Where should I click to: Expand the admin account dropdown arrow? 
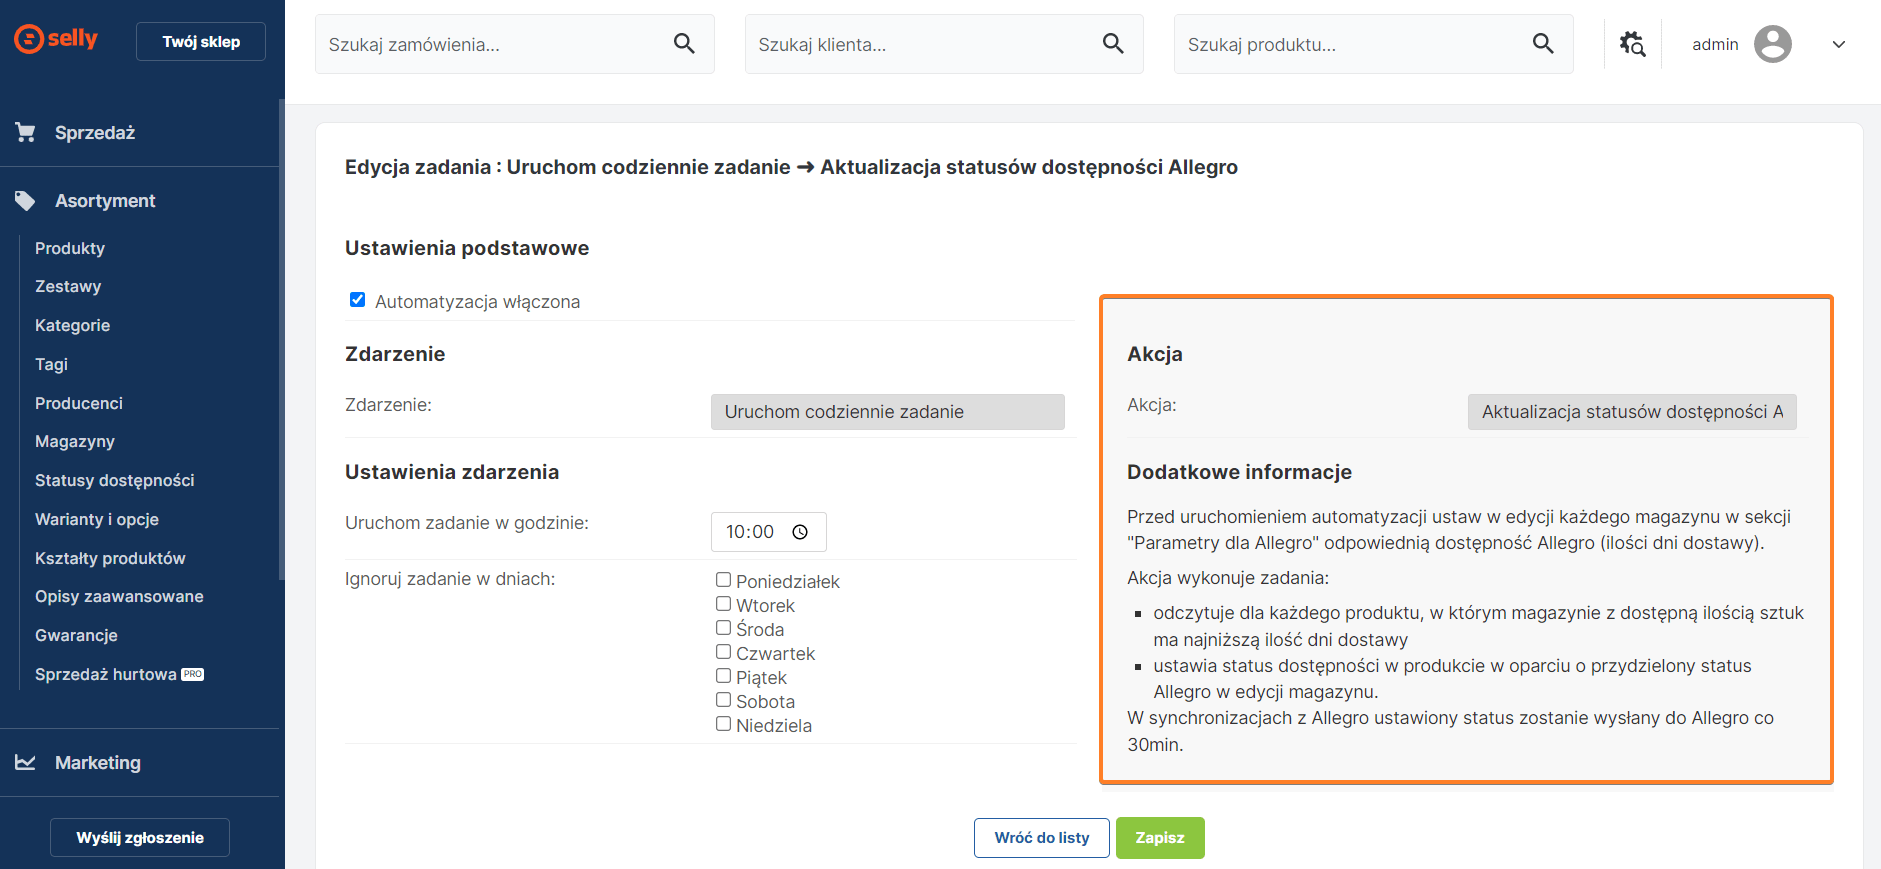tap(1838, 44)
